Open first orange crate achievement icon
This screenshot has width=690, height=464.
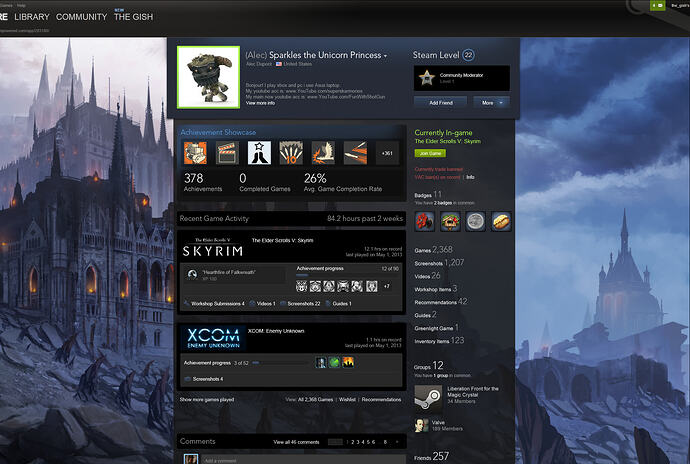pos(195,153)
